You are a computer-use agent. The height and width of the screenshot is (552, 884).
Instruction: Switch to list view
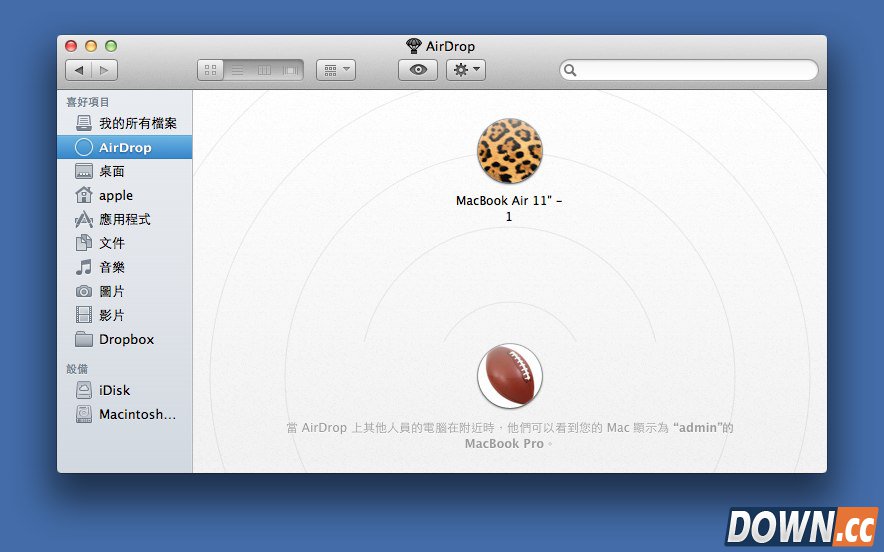[237, 70]
